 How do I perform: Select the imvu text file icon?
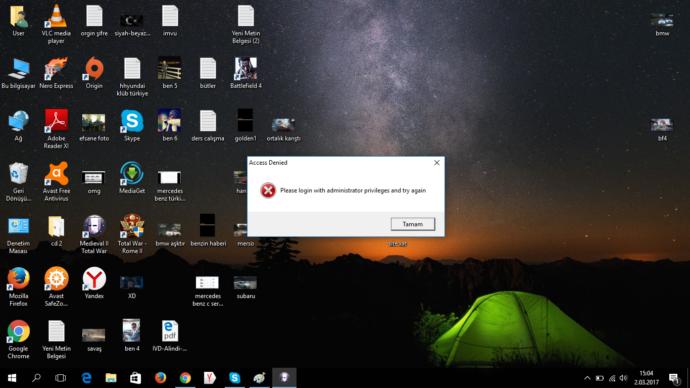pyautogui.click(x=170, y=20)
